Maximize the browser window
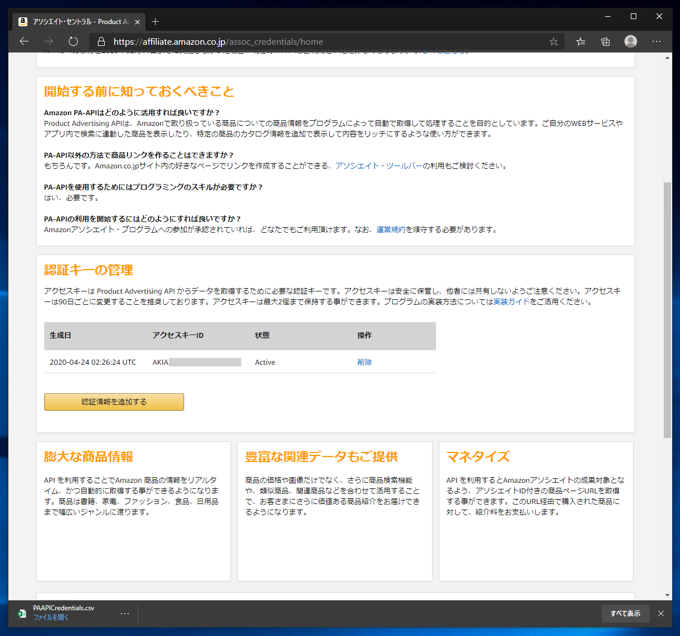This screenshot has width=680, height=636. point(634,16)
